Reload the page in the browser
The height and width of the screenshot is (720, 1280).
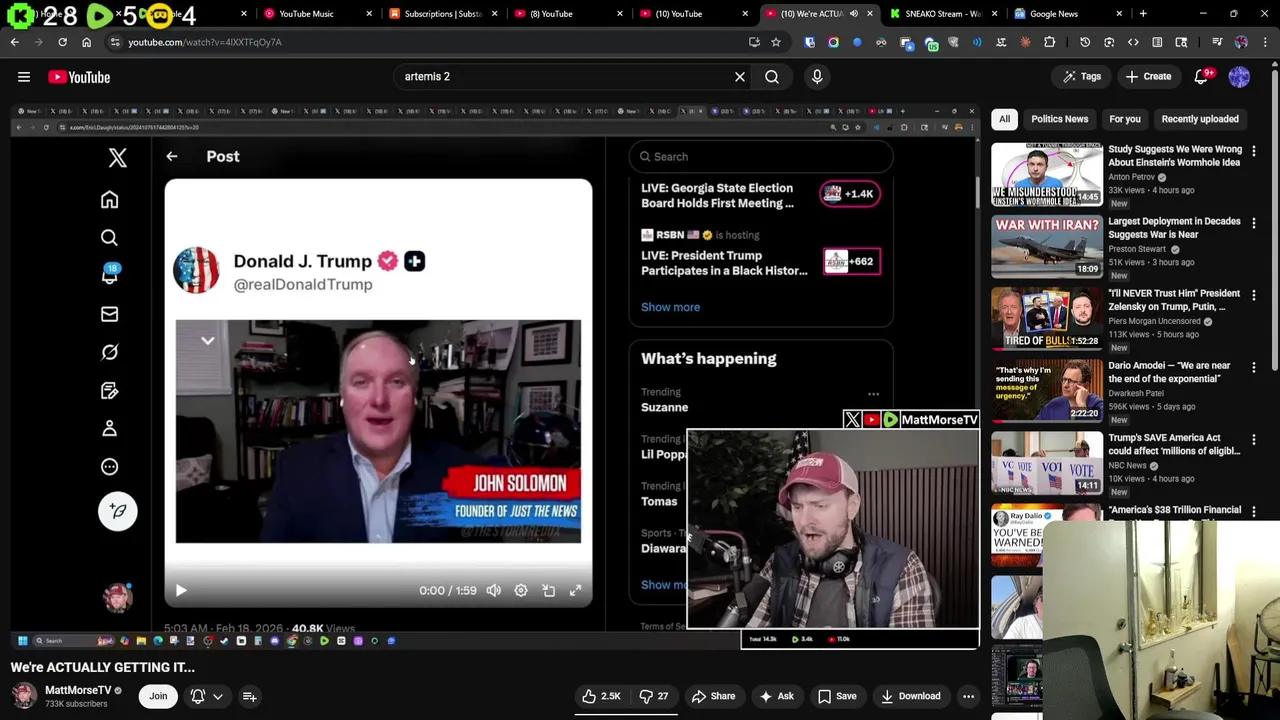tap(62, 42)
